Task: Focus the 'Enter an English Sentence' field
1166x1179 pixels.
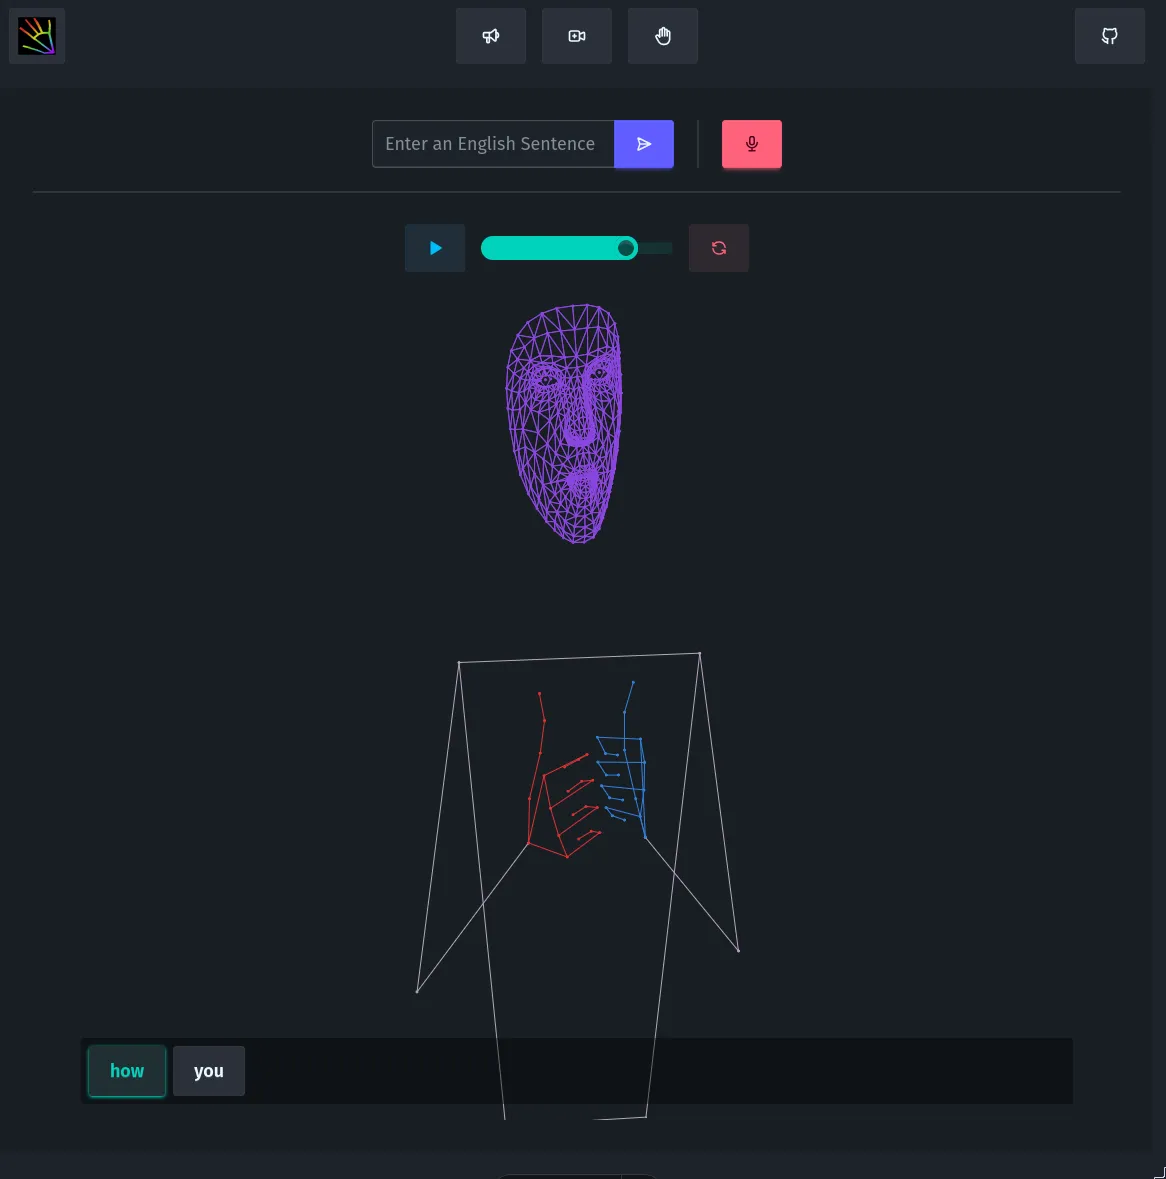Action: tap(493, 144)
